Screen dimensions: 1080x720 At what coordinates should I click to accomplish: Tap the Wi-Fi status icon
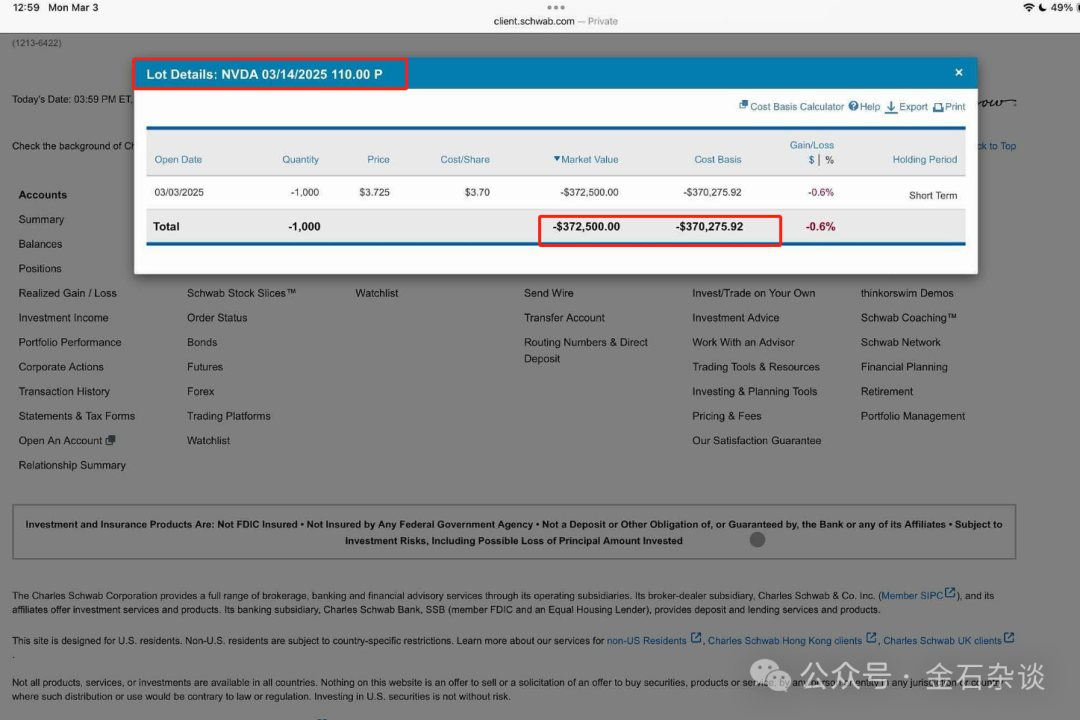click(x=1028, y=8)
